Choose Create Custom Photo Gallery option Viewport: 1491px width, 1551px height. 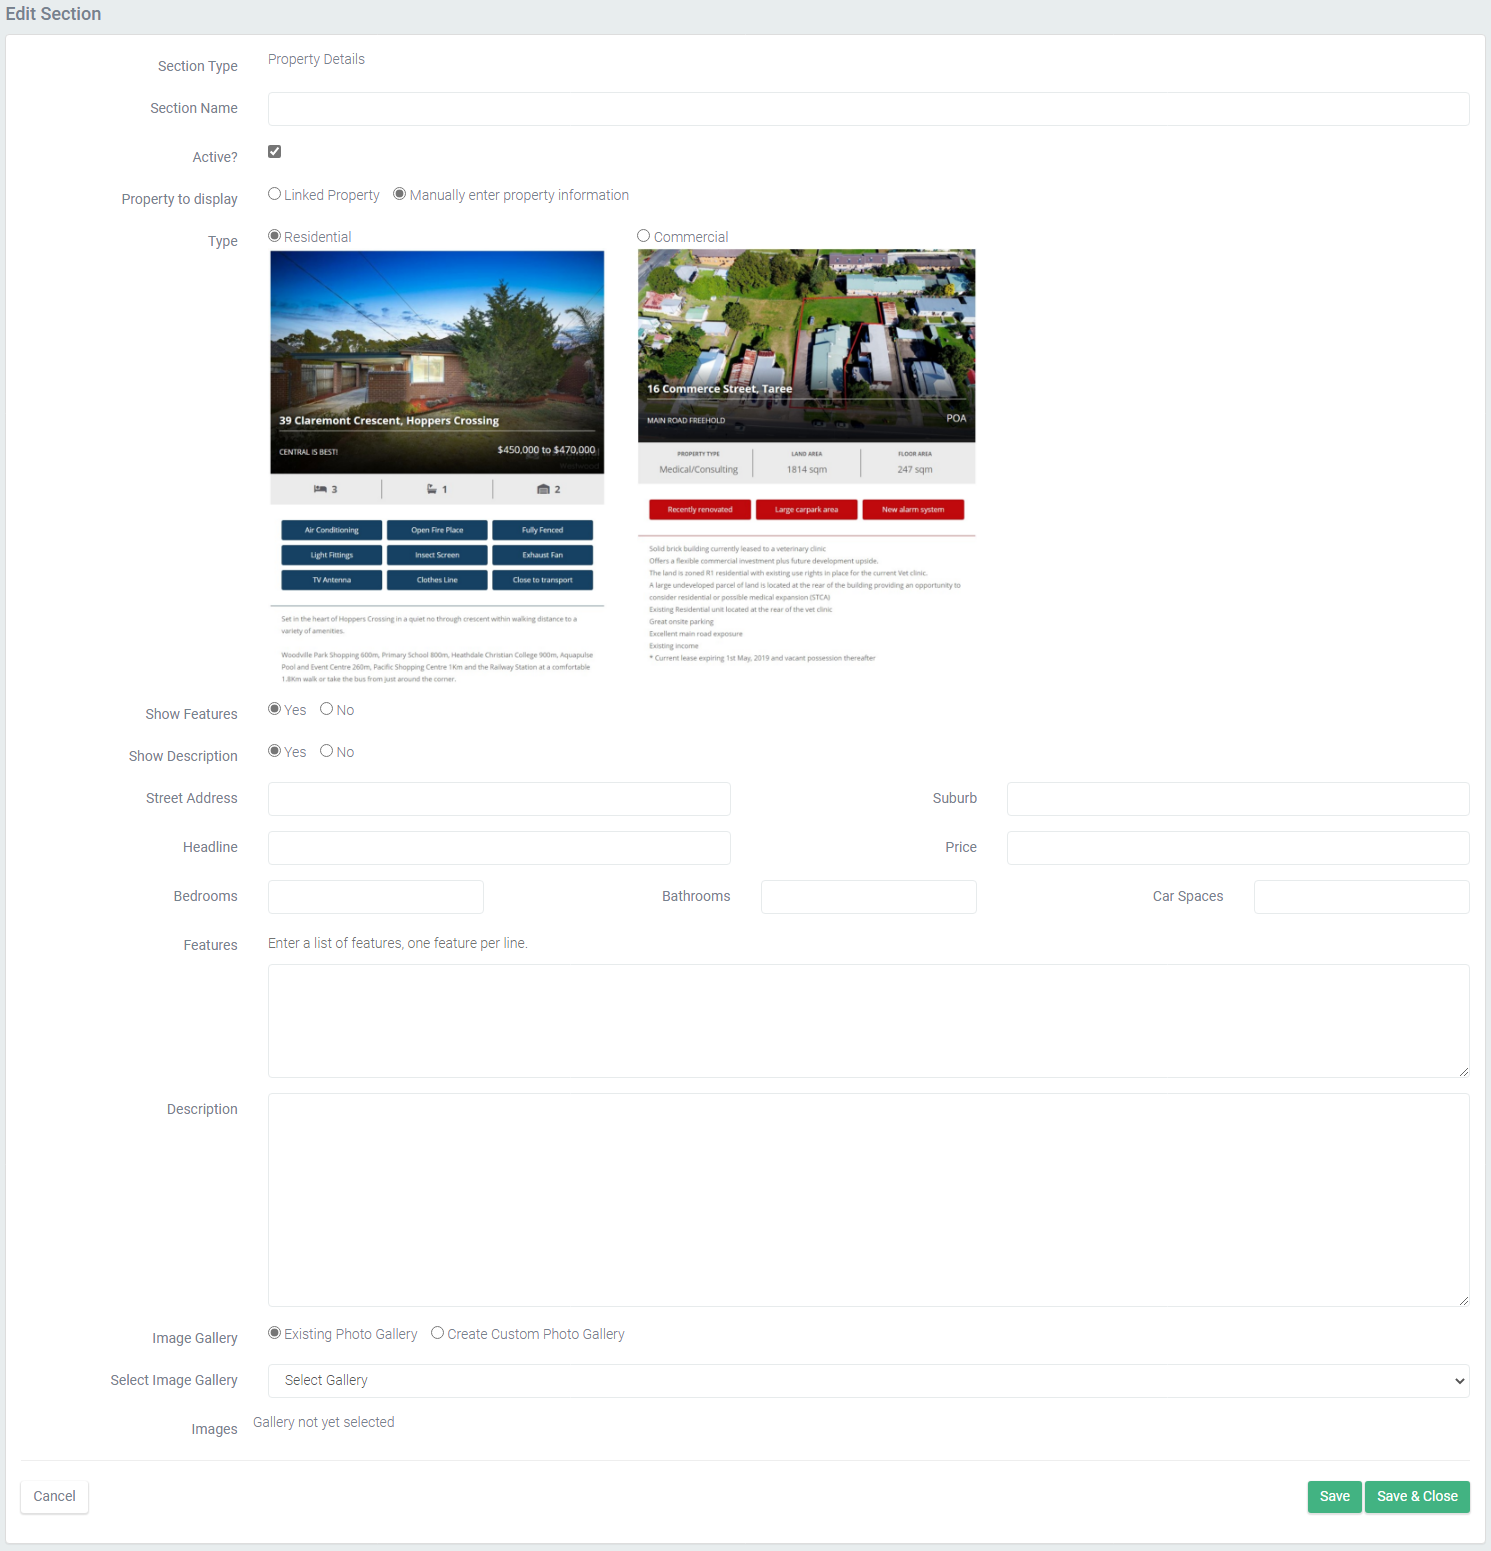click(438, 1333)
